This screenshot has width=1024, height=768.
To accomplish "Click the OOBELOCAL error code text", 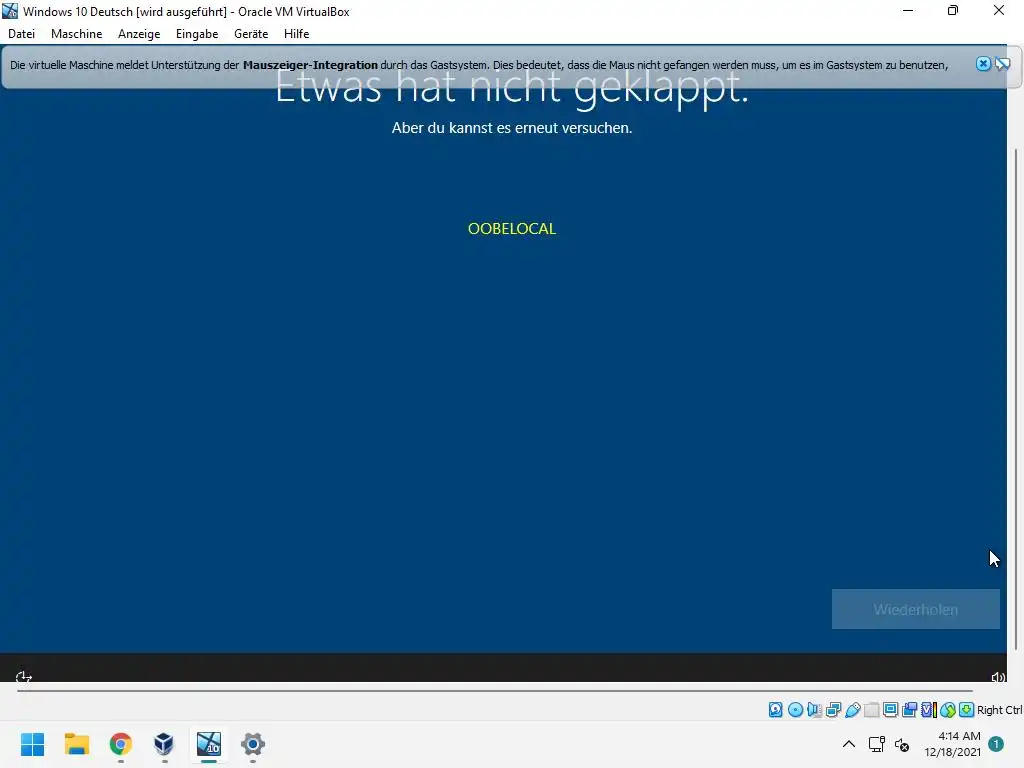I will click(512, 229).
